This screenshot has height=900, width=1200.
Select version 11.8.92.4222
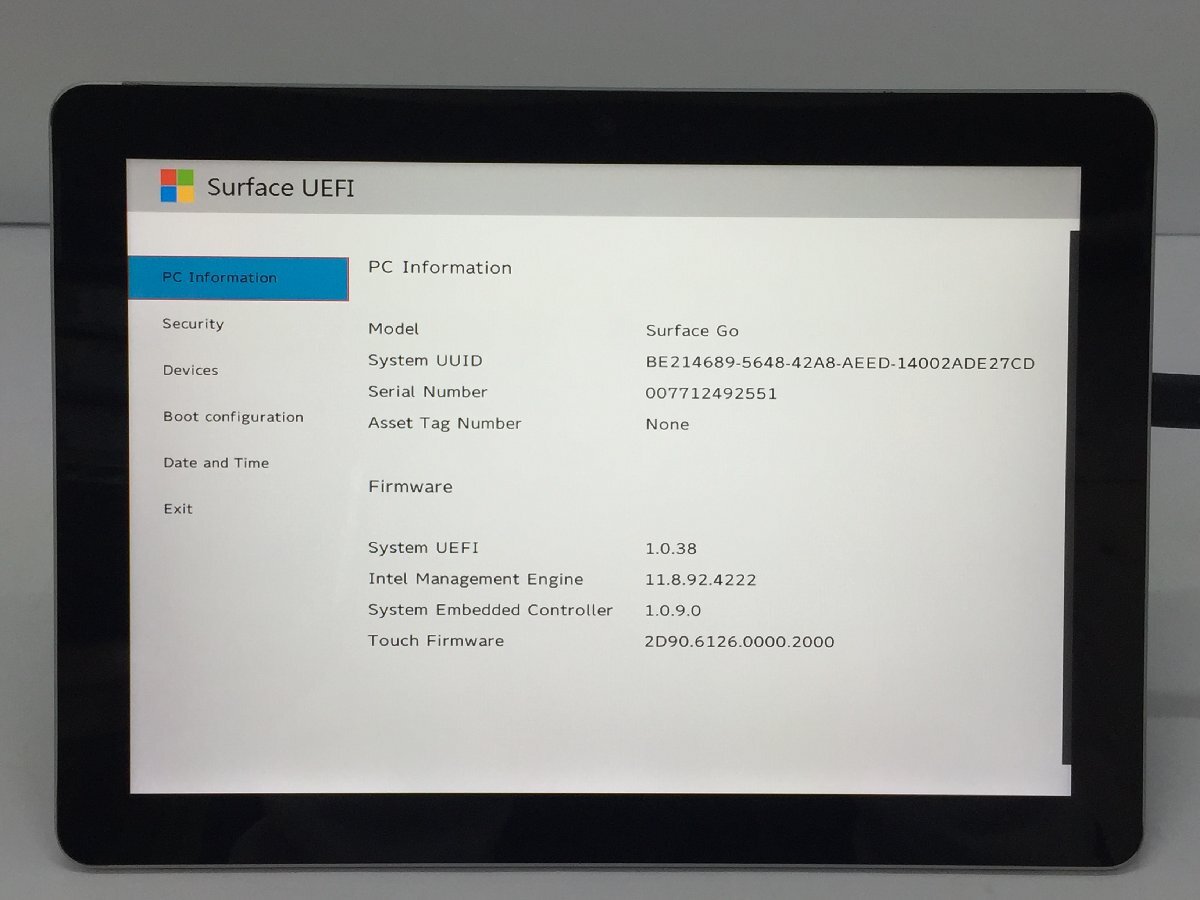coord(700,580)
